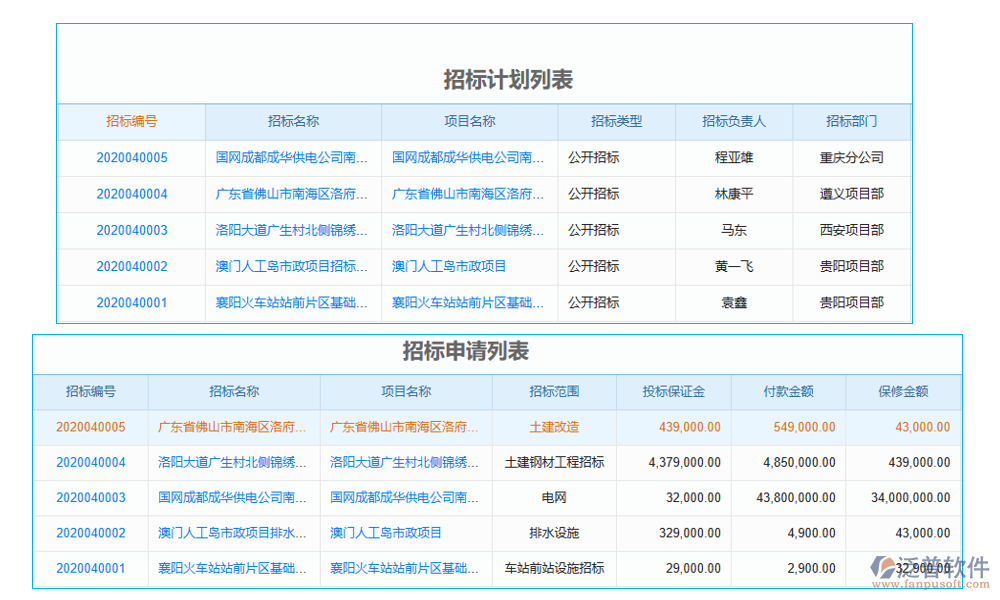Viewport: 1000px width, 600px height.
Task: Open project 襄阳火车站站前片区基础 in application list
Action: coord(406,569)
